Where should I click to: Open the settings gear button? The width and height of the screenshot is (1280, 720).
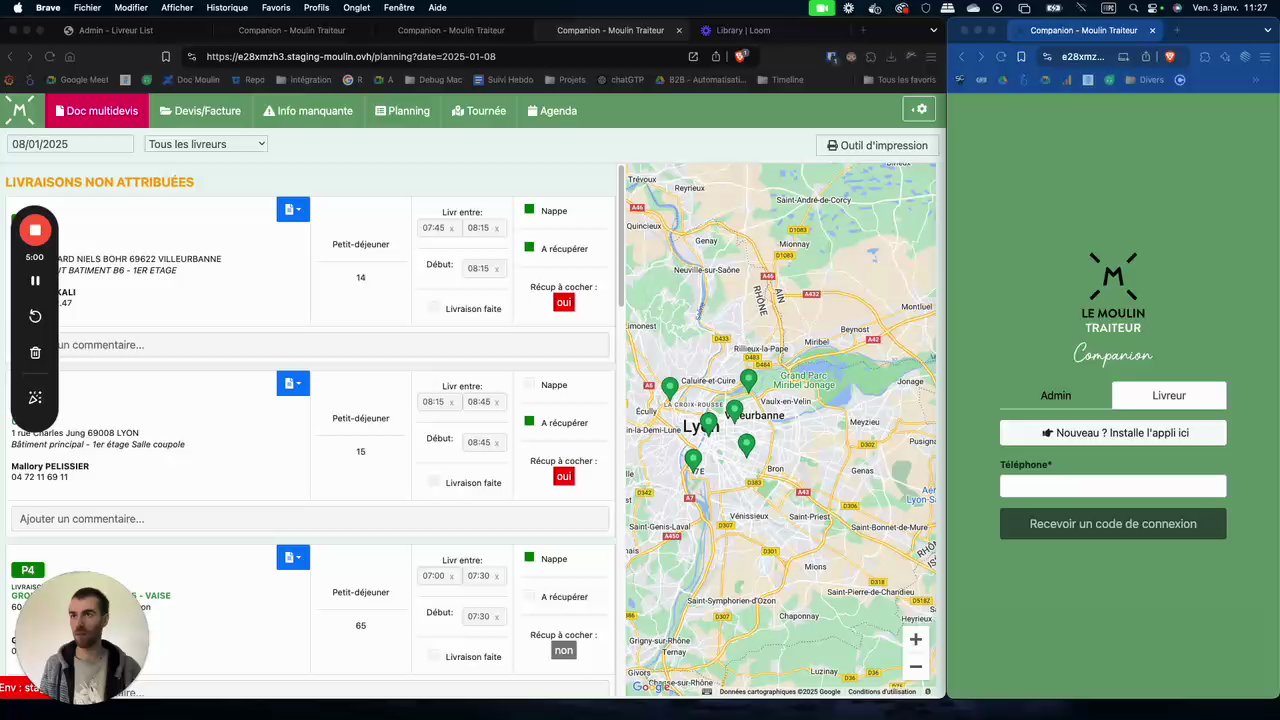(919, 109)
